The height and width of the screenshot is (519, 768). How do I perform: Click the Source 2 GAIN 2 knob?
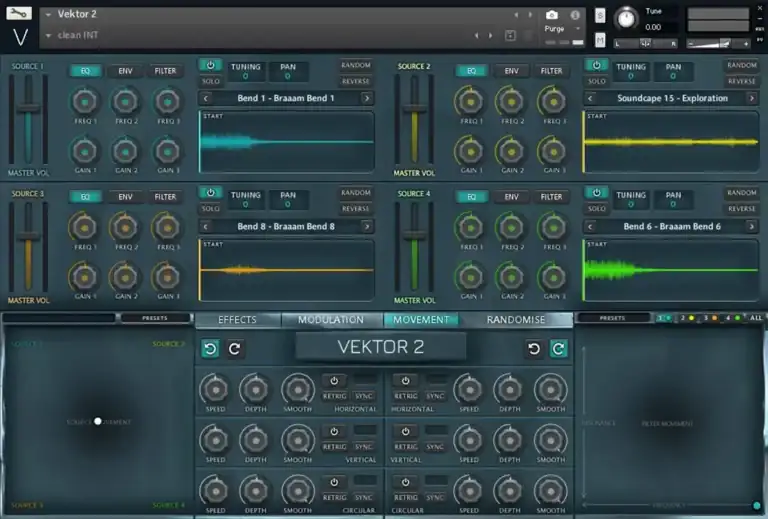pos(511,151)
